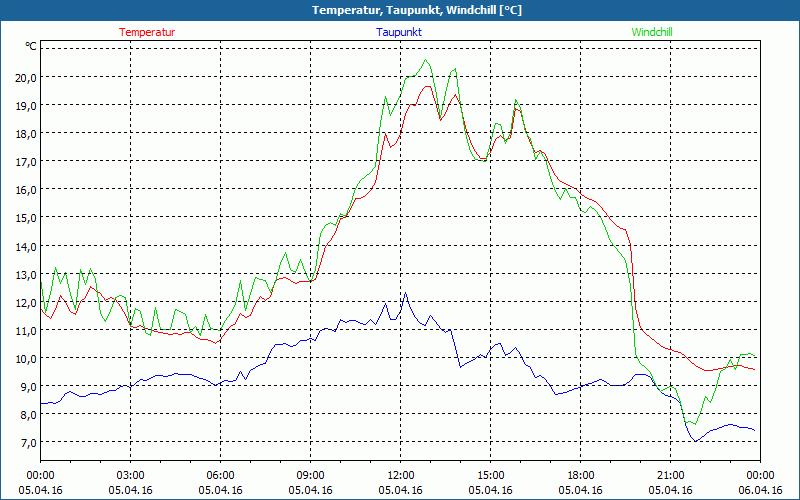Click the 7,0 y-axis value
800x500 pixels.
coord(30,443)
